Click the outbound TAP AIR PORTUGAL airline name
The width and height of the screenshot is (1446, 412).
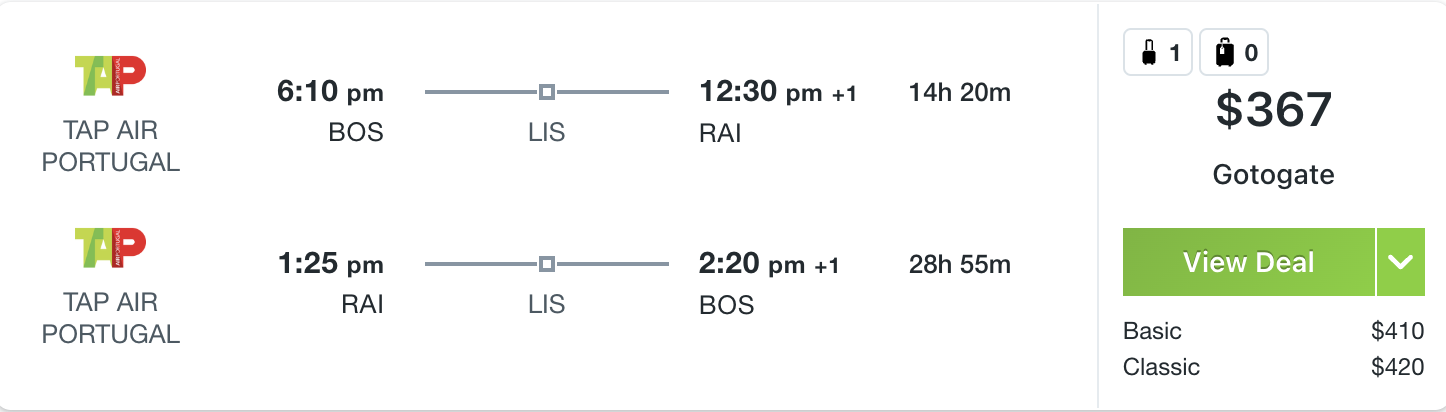pyautogui.click(x=111, y=146)
